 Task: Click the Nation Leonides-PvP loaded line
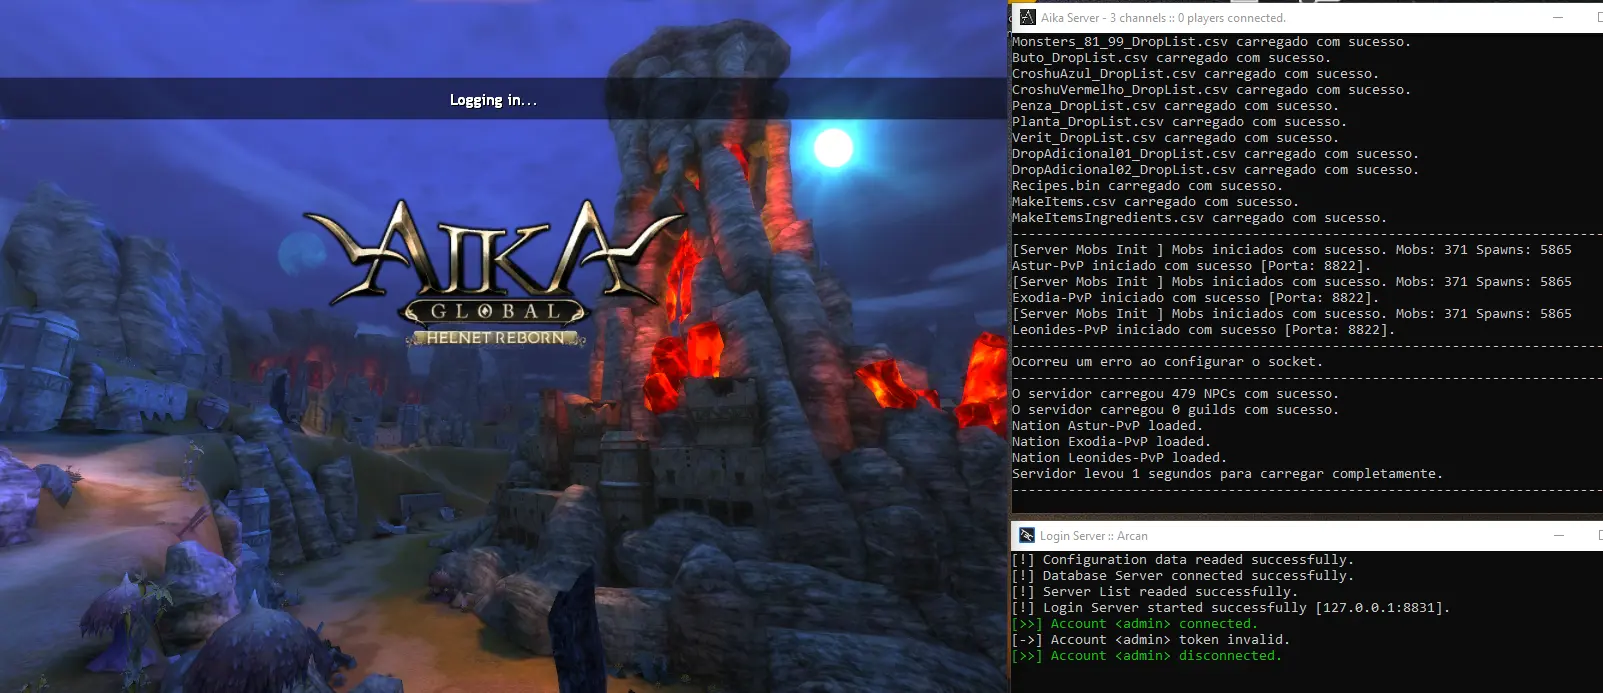(1120, 458)
